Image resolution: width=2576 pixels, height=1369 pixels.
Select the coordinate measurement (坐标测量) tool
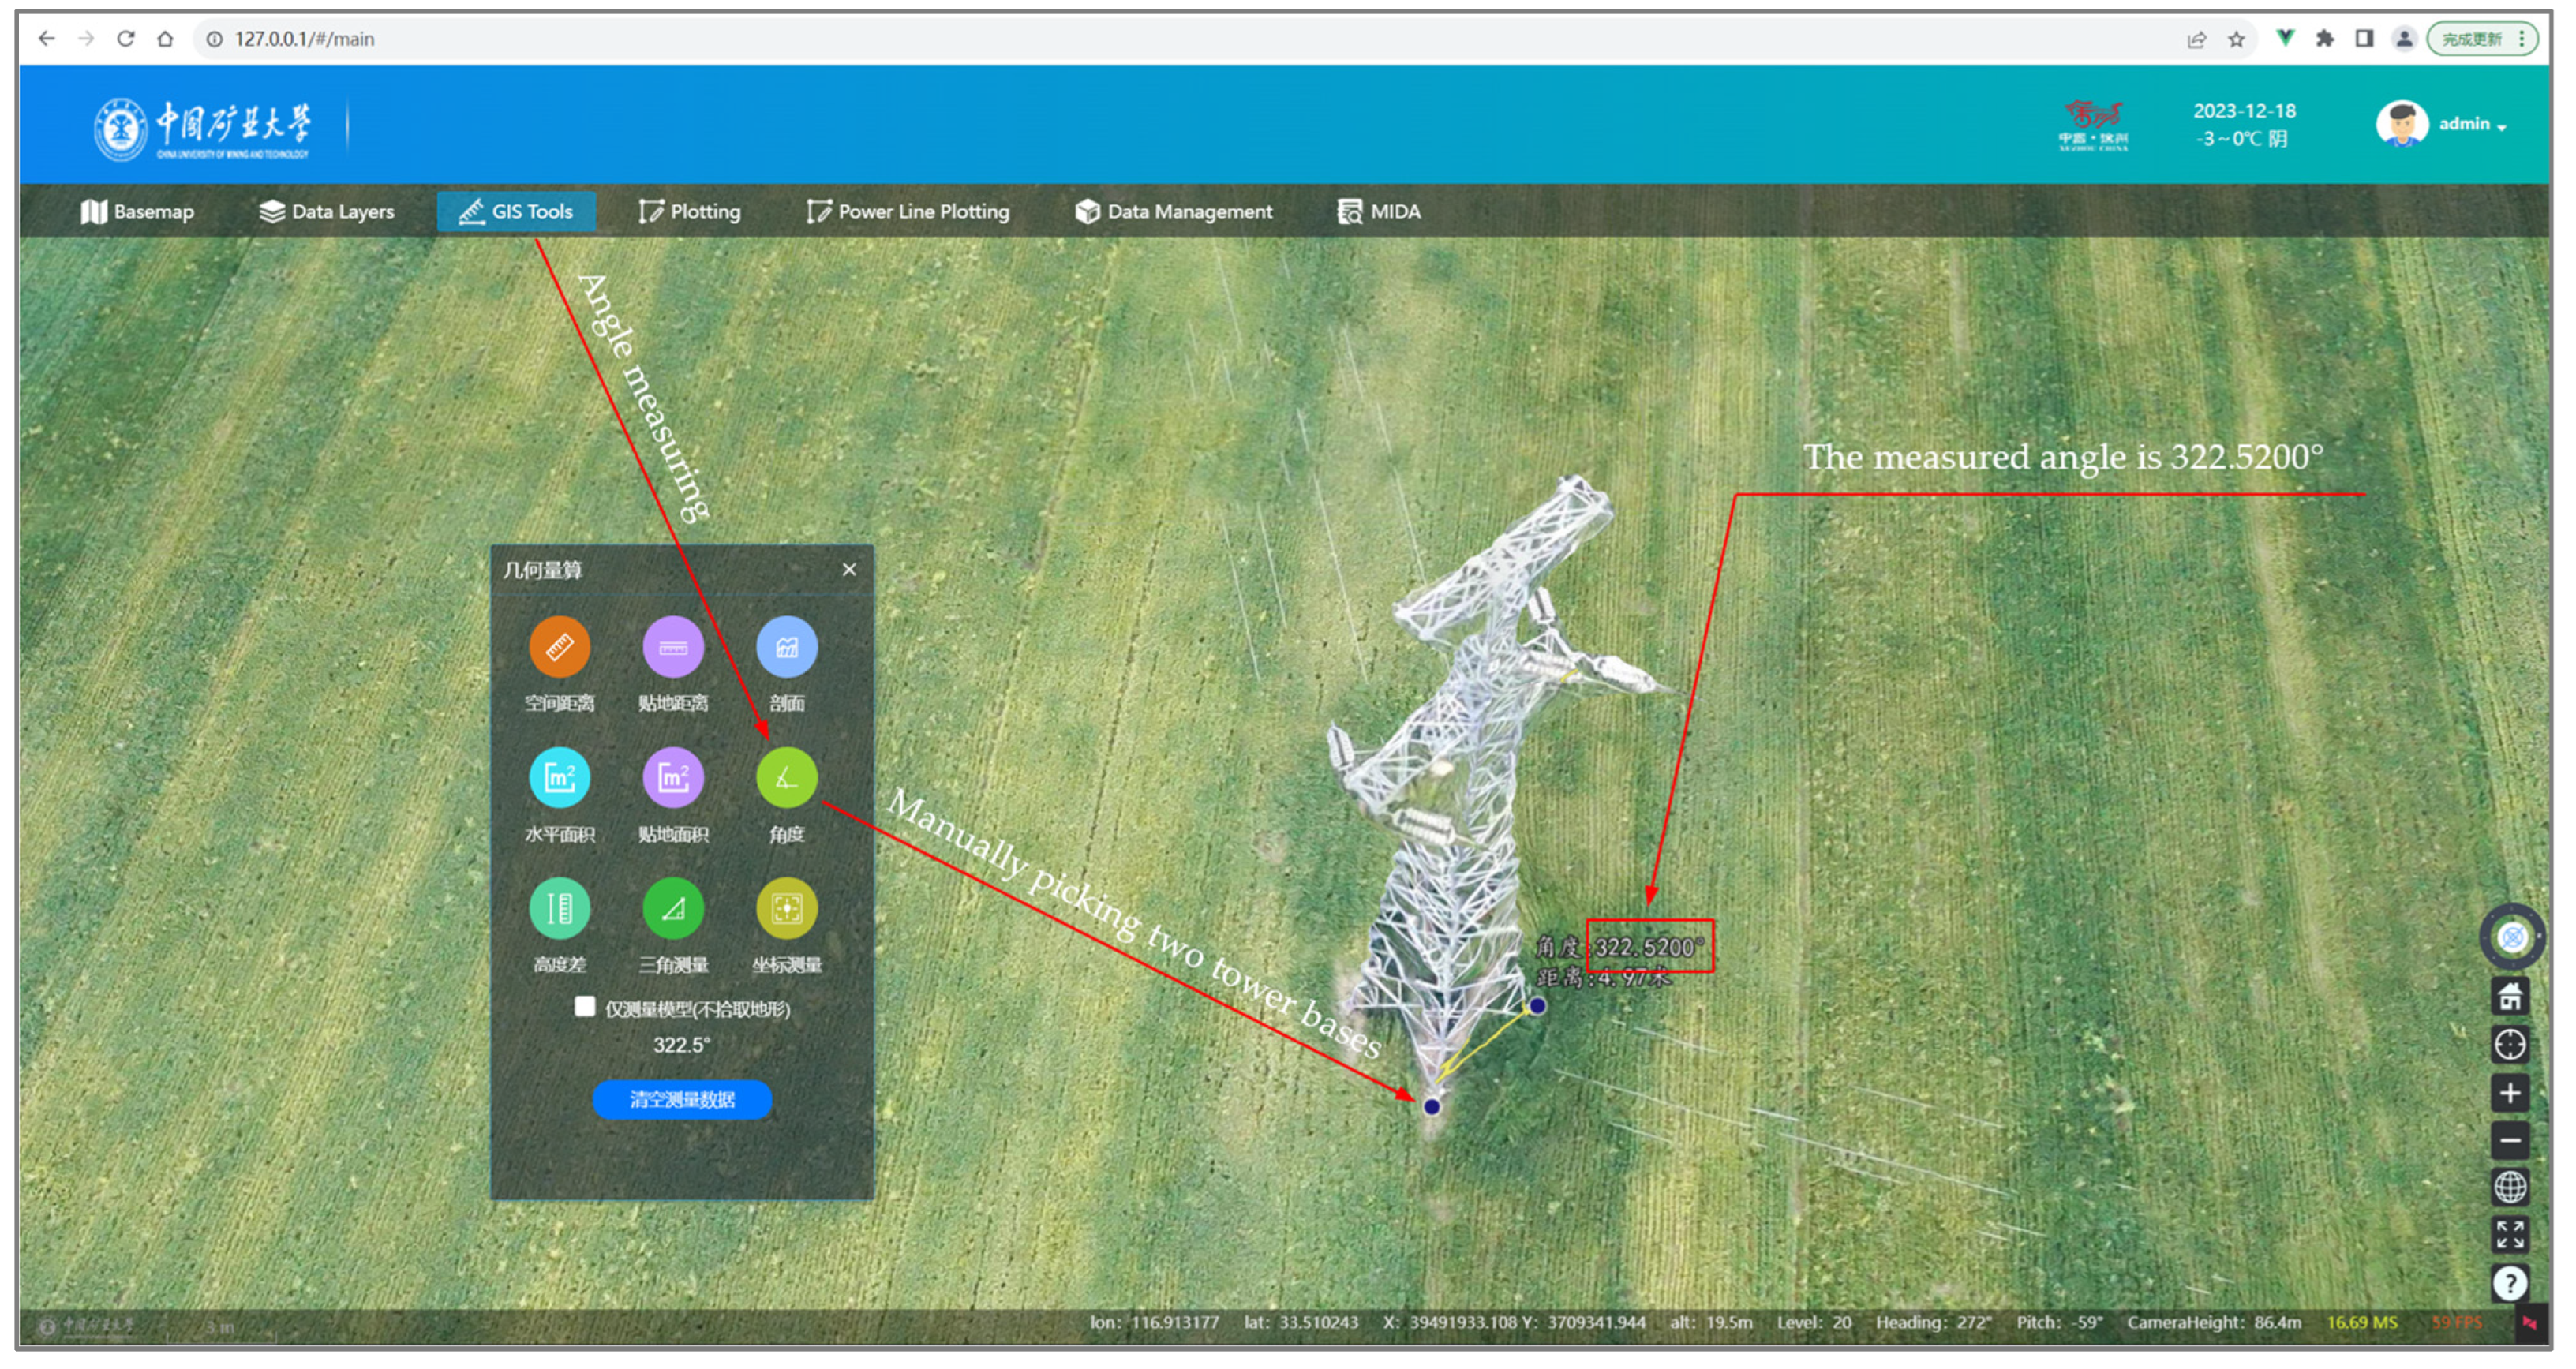click(786, 909)
